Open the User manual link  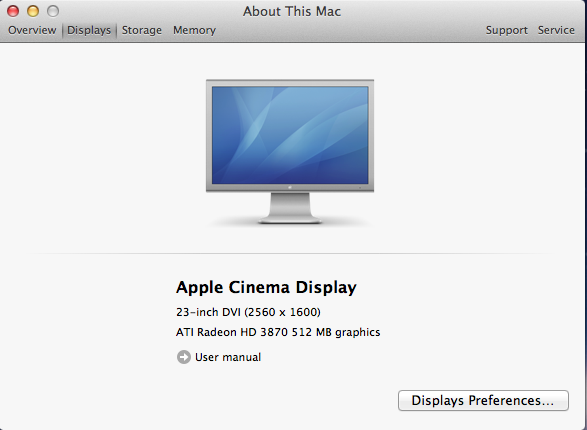(228, 357)
